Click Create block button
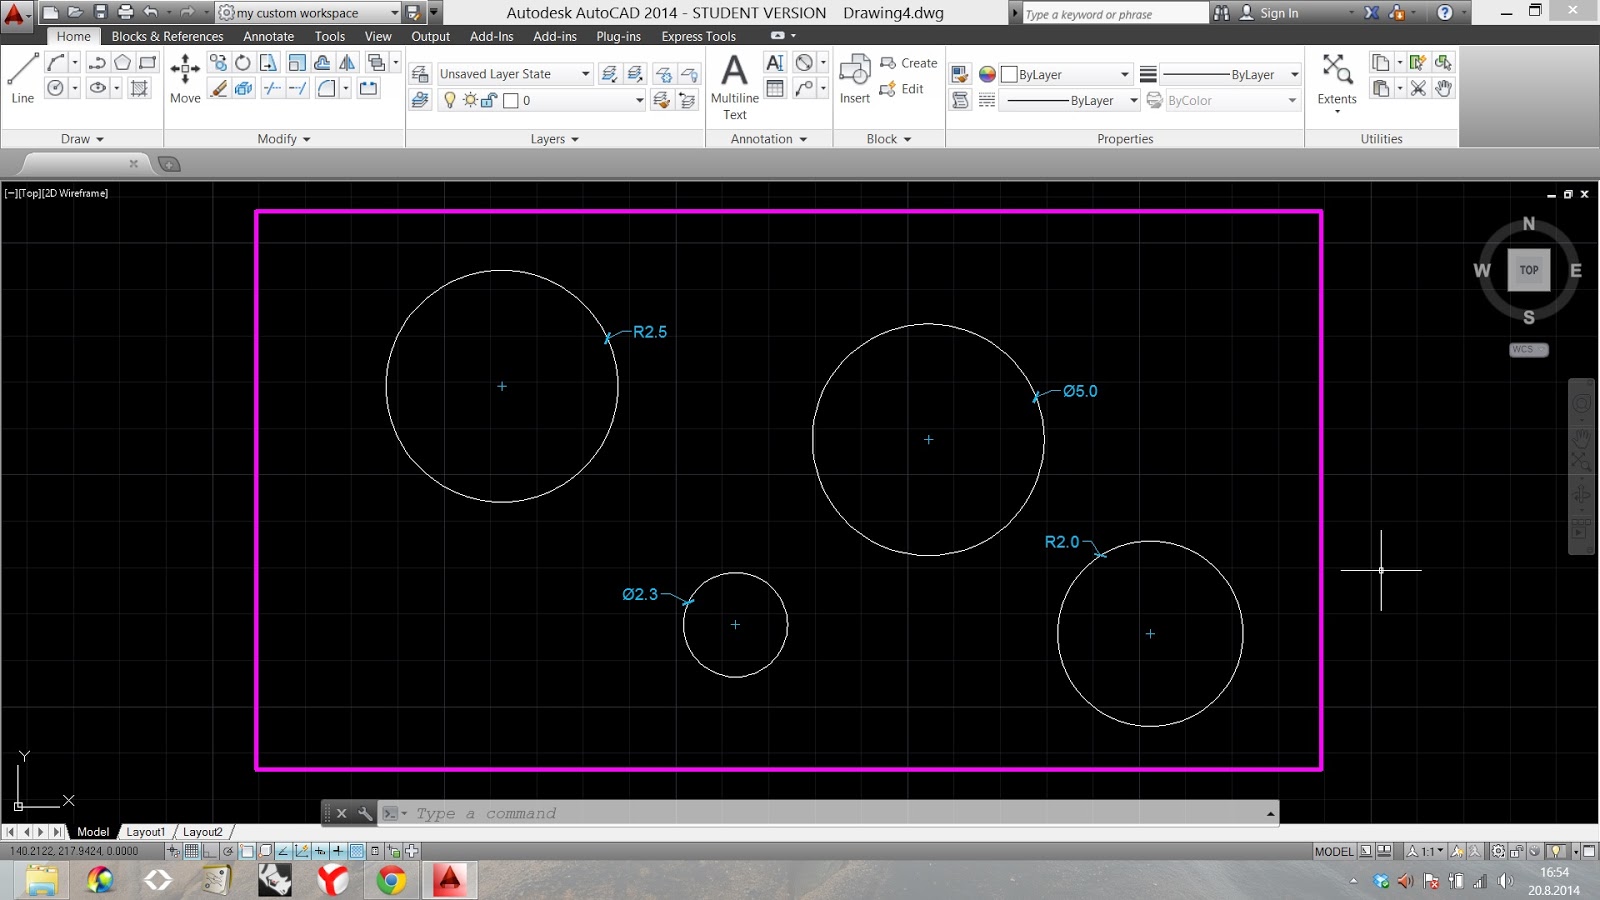 pyautogui.click(x=909, y=63)
